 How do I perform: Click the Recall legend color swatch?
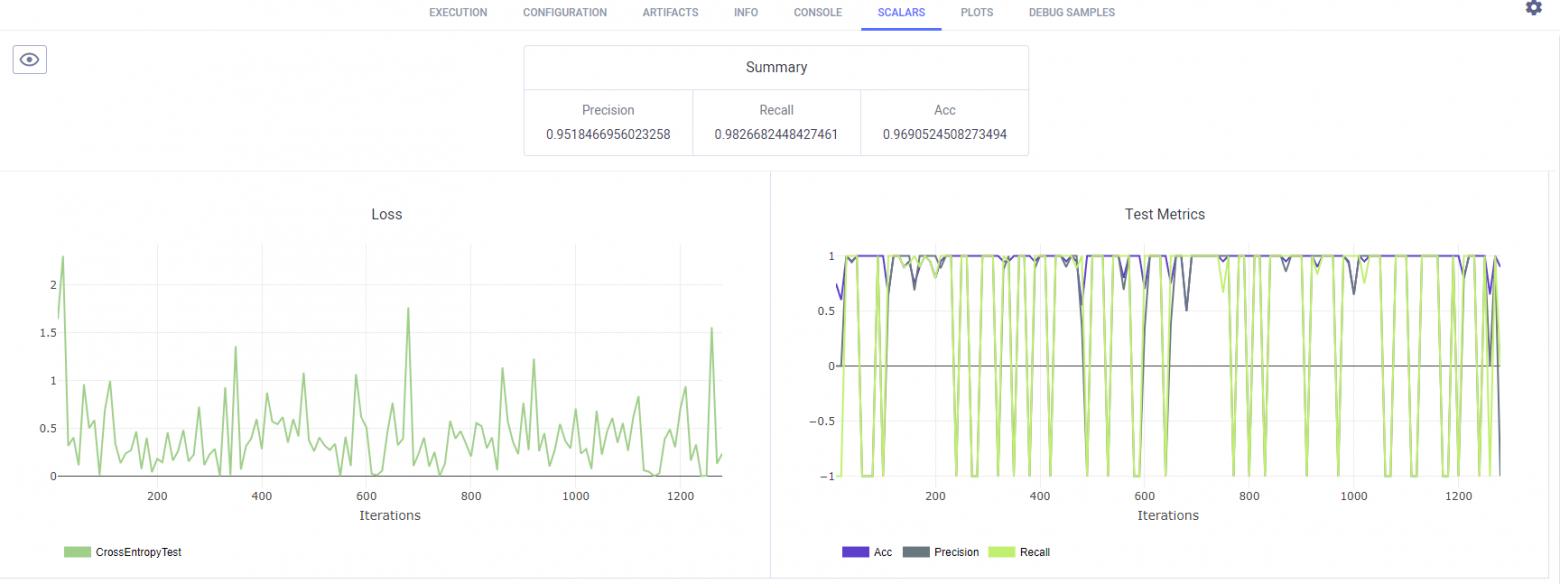[1002, 552]
